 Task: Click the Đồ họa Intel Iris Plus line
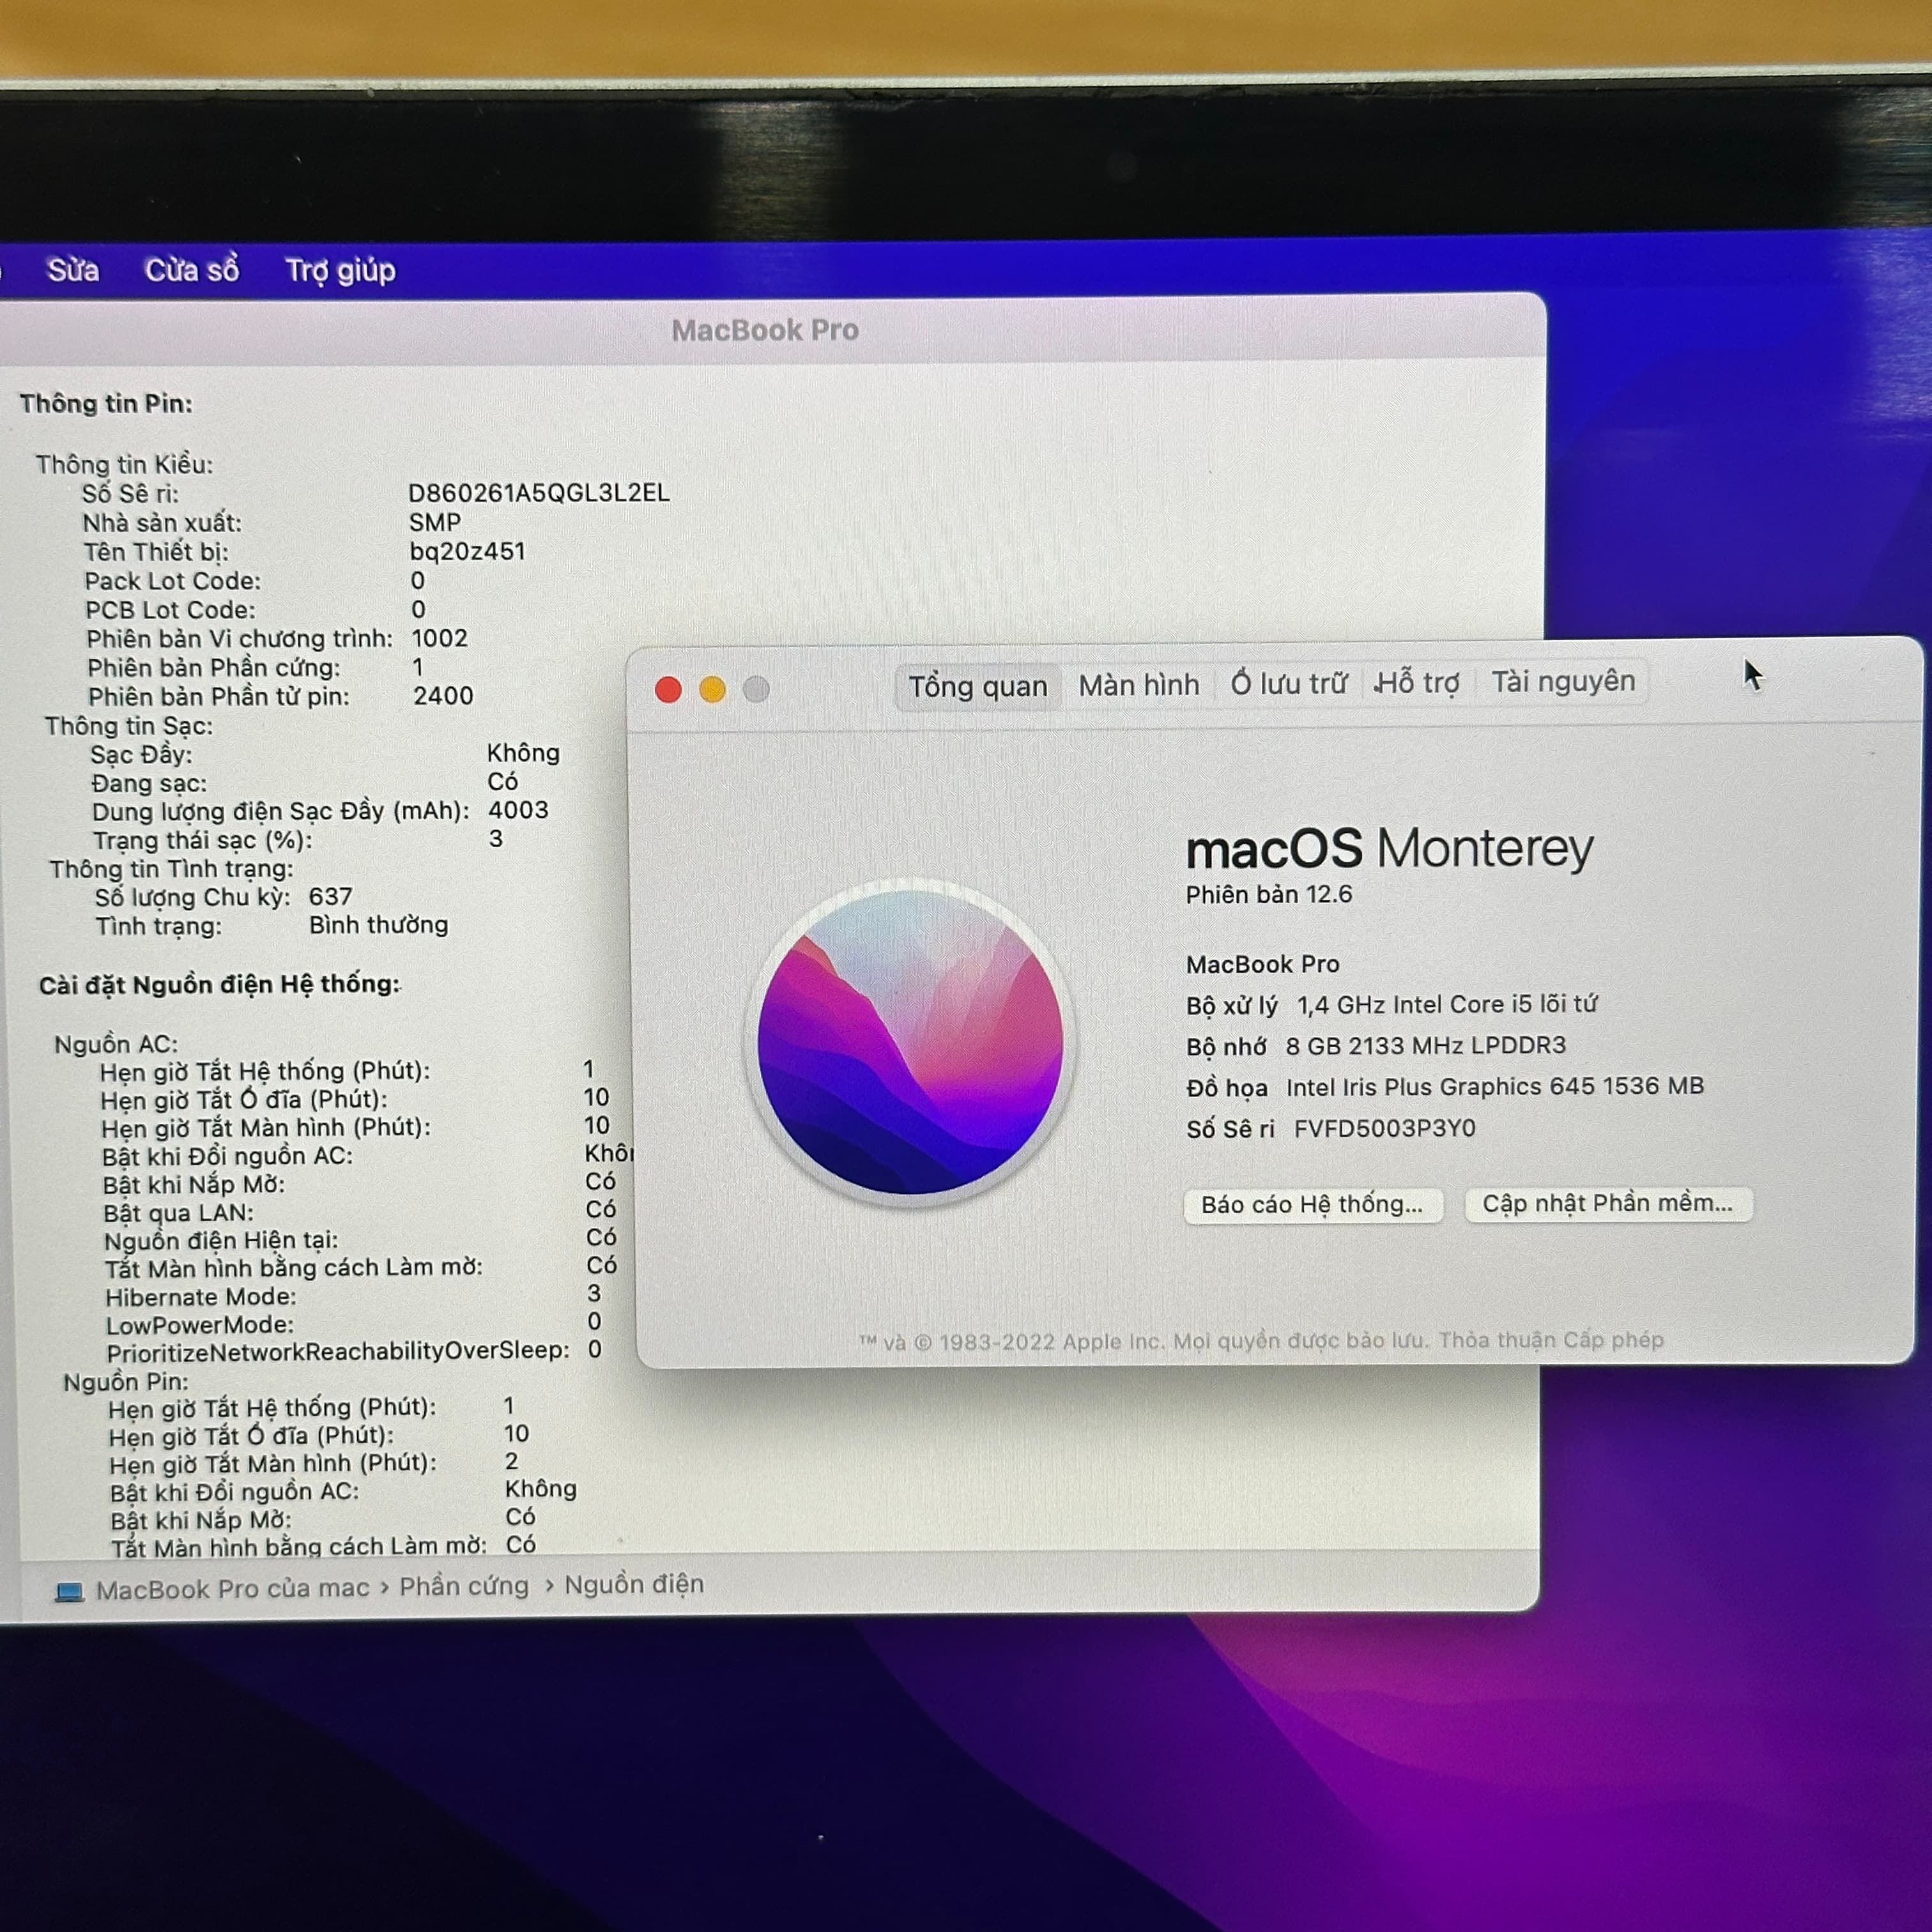coord(1444,1086)
